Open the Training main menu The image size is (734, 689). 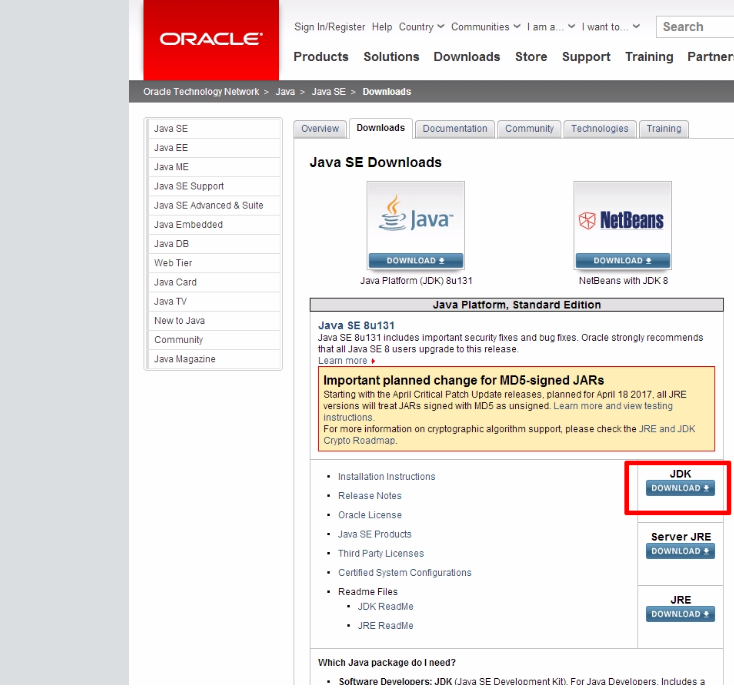[x=649, y=57]
